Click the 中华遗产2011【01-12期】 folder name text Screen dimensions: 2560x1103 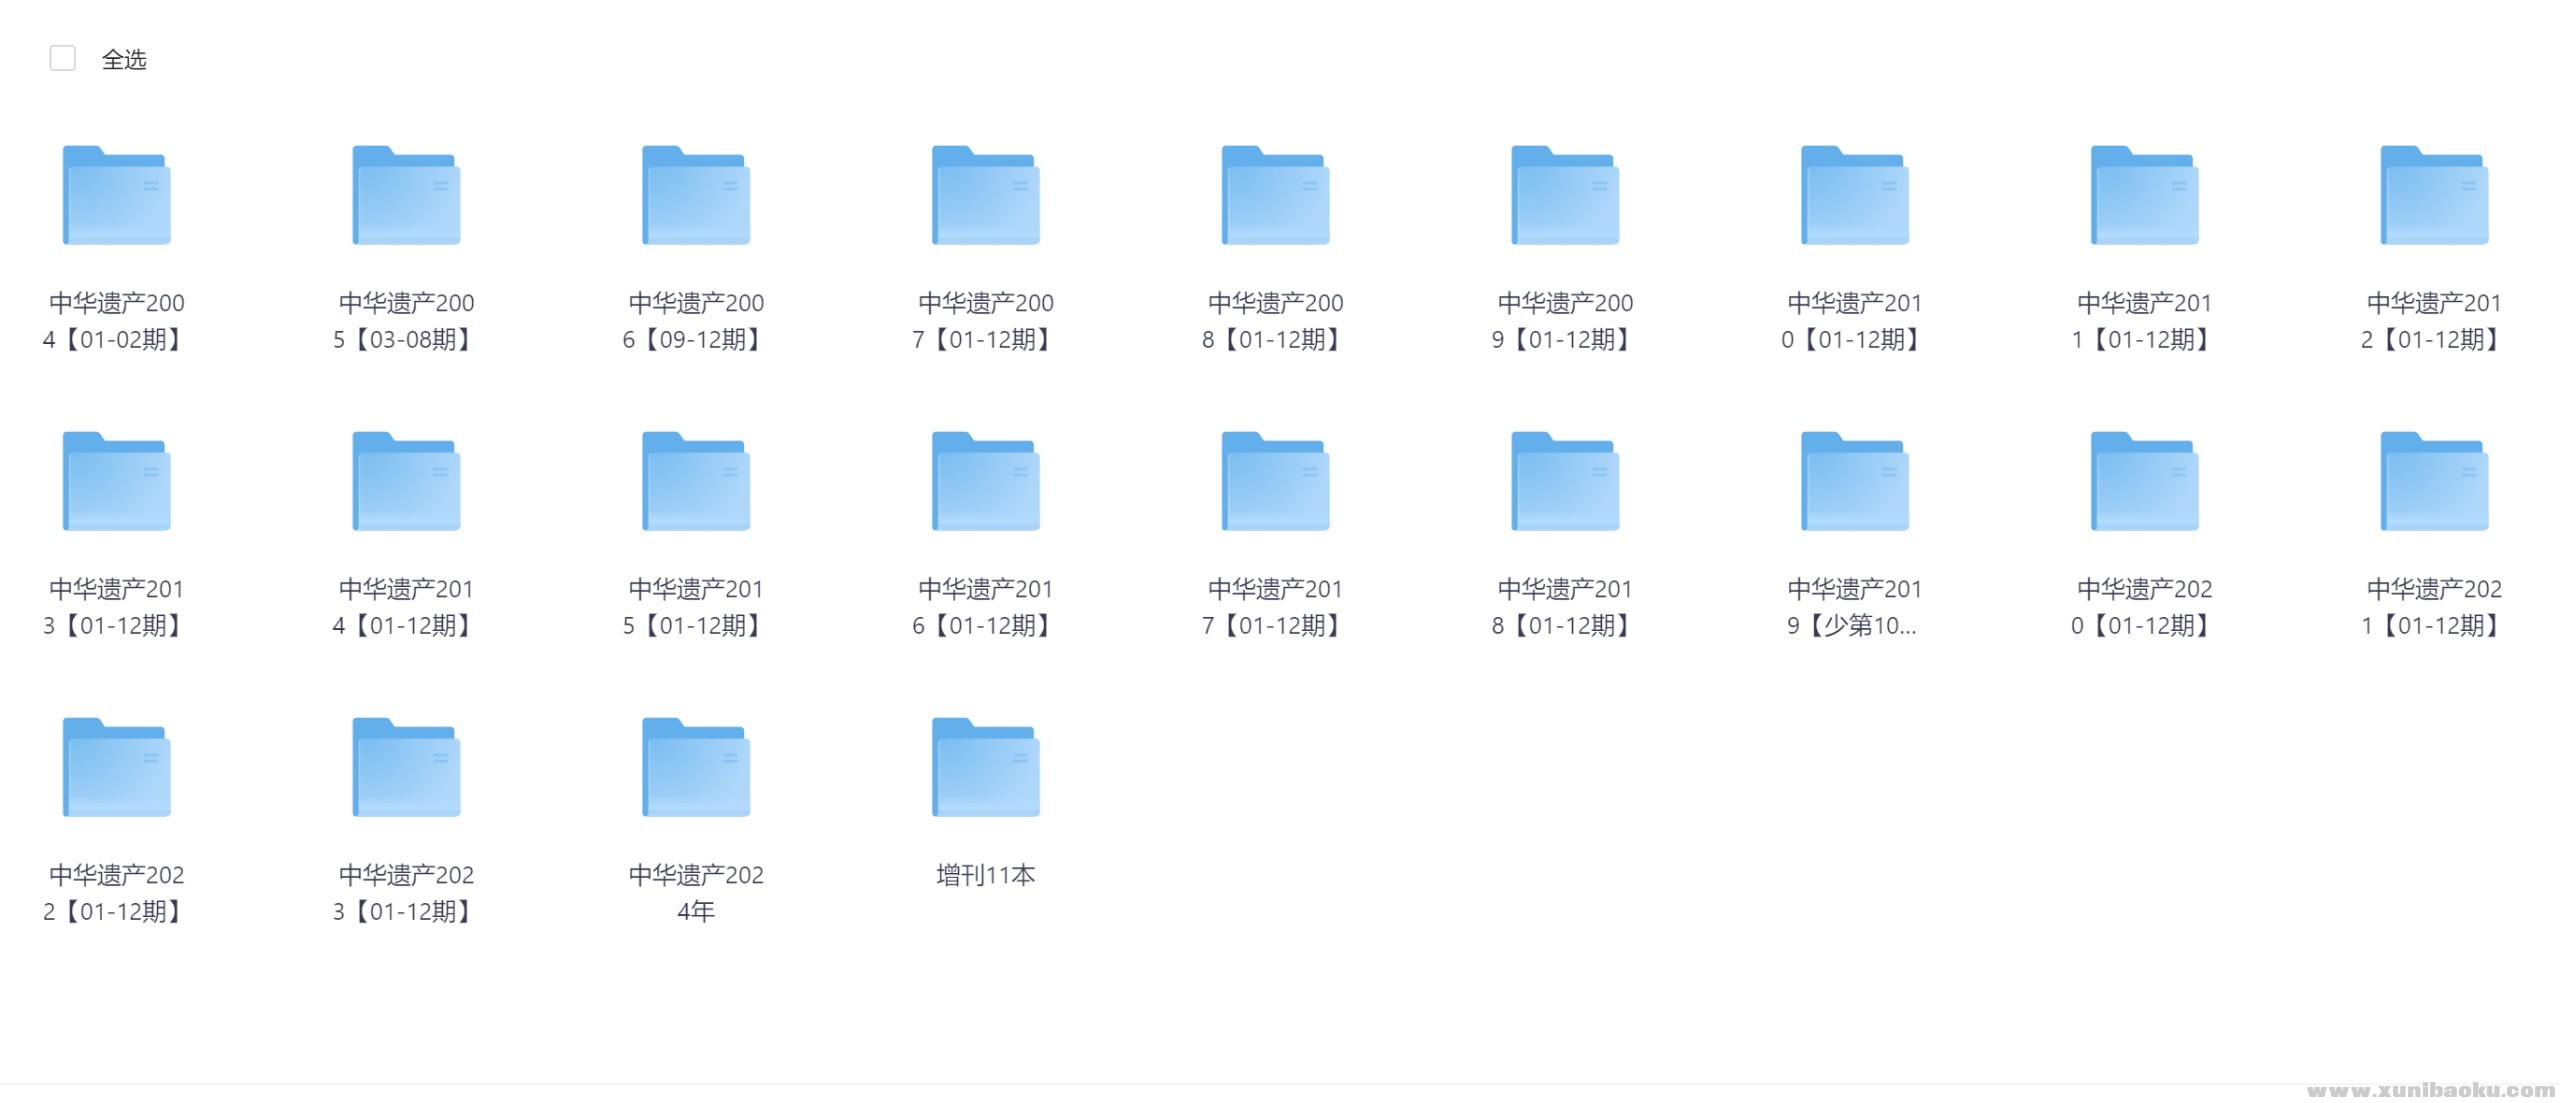2144,321
